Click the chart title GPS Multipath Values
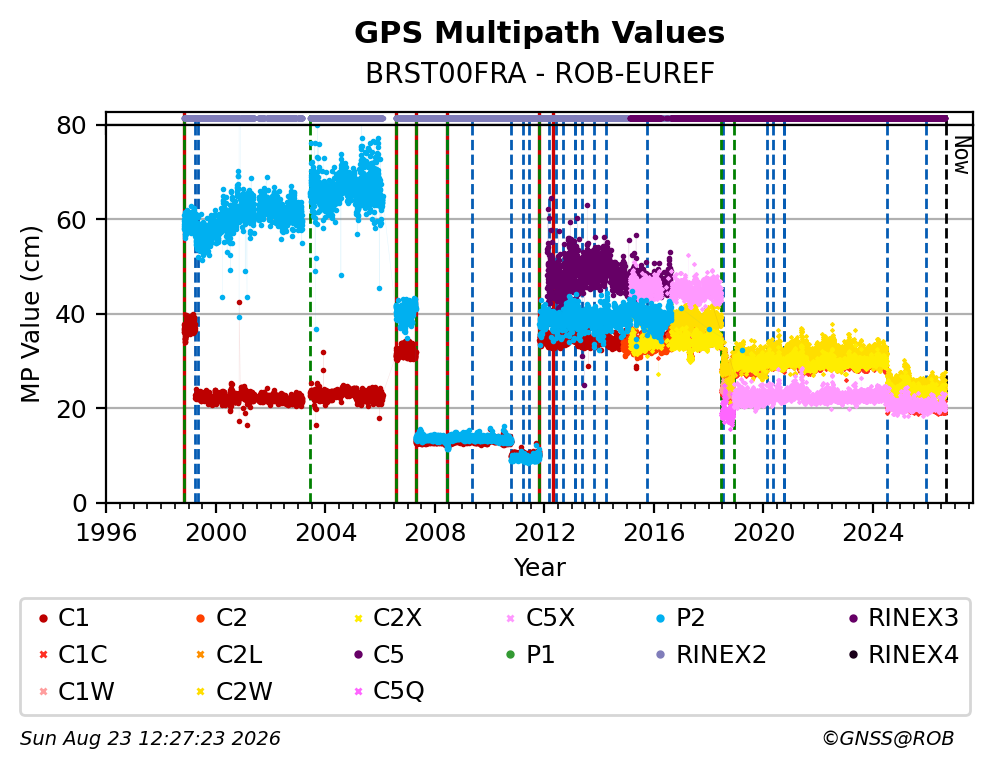The height and width of the screenshot is (769, 992). [x=539, y=33]
